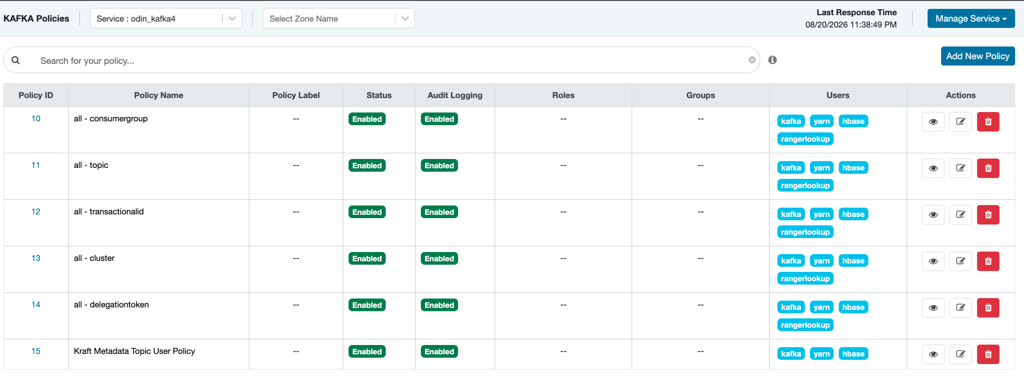Edit policy all - delegationtoken
This screenshot has height=389, width=1024.
coord(960,307)
